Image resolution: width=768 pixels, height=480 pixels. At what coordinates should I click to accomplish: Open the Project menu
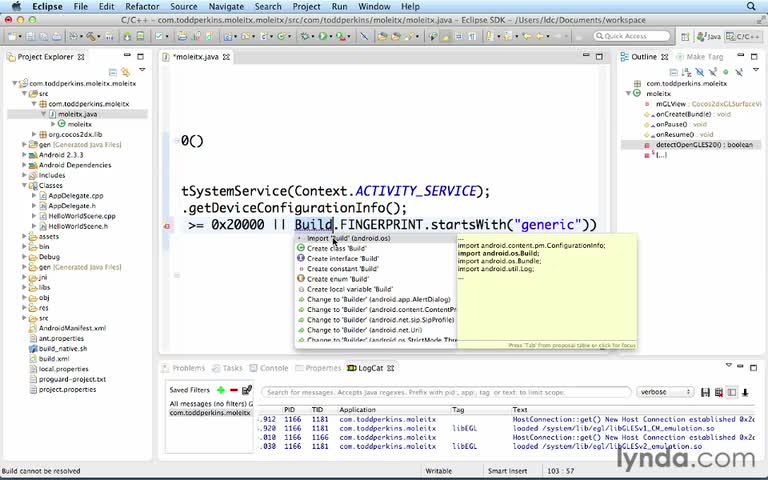point(306,6)
